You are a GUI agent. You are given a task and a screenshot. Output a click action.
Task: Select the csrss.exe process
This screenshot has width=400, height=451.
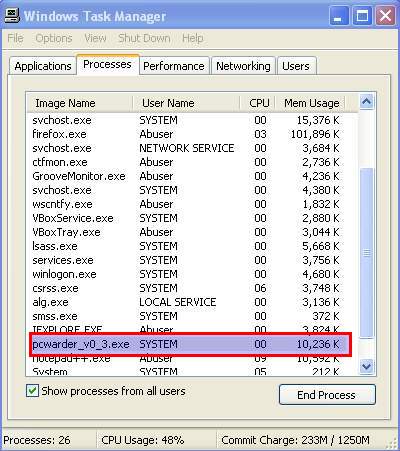click(x=187, y=288)
